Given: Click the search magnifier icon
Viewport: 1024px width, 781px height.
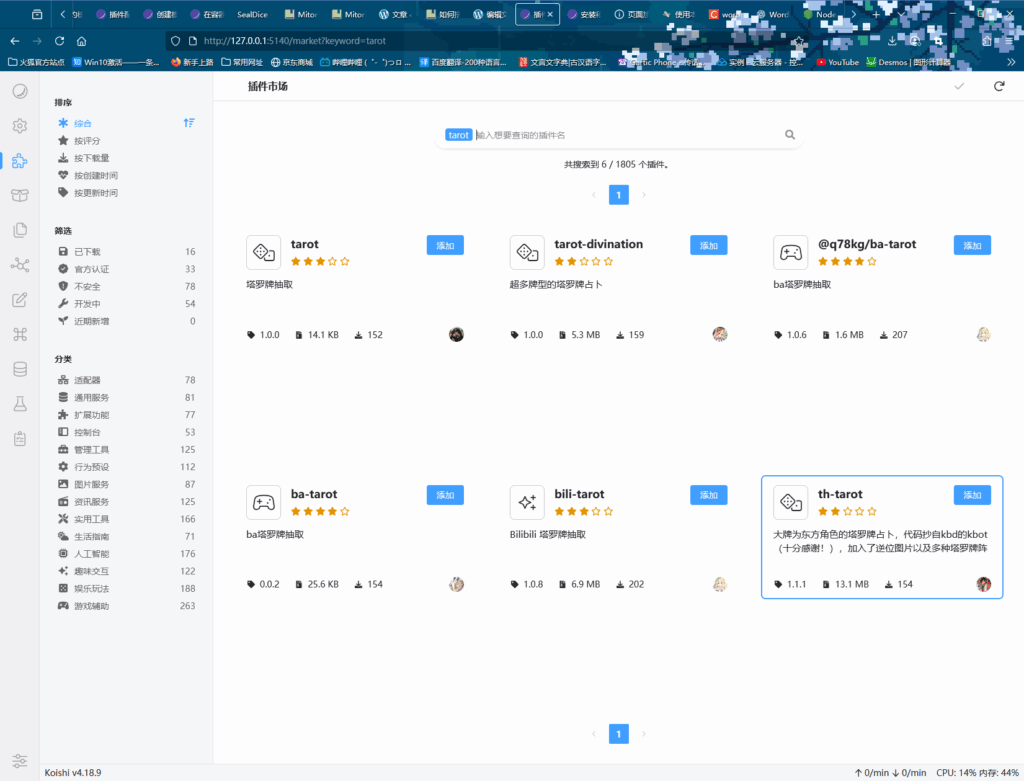Looking at the screenshot, I should pos(790,135).
